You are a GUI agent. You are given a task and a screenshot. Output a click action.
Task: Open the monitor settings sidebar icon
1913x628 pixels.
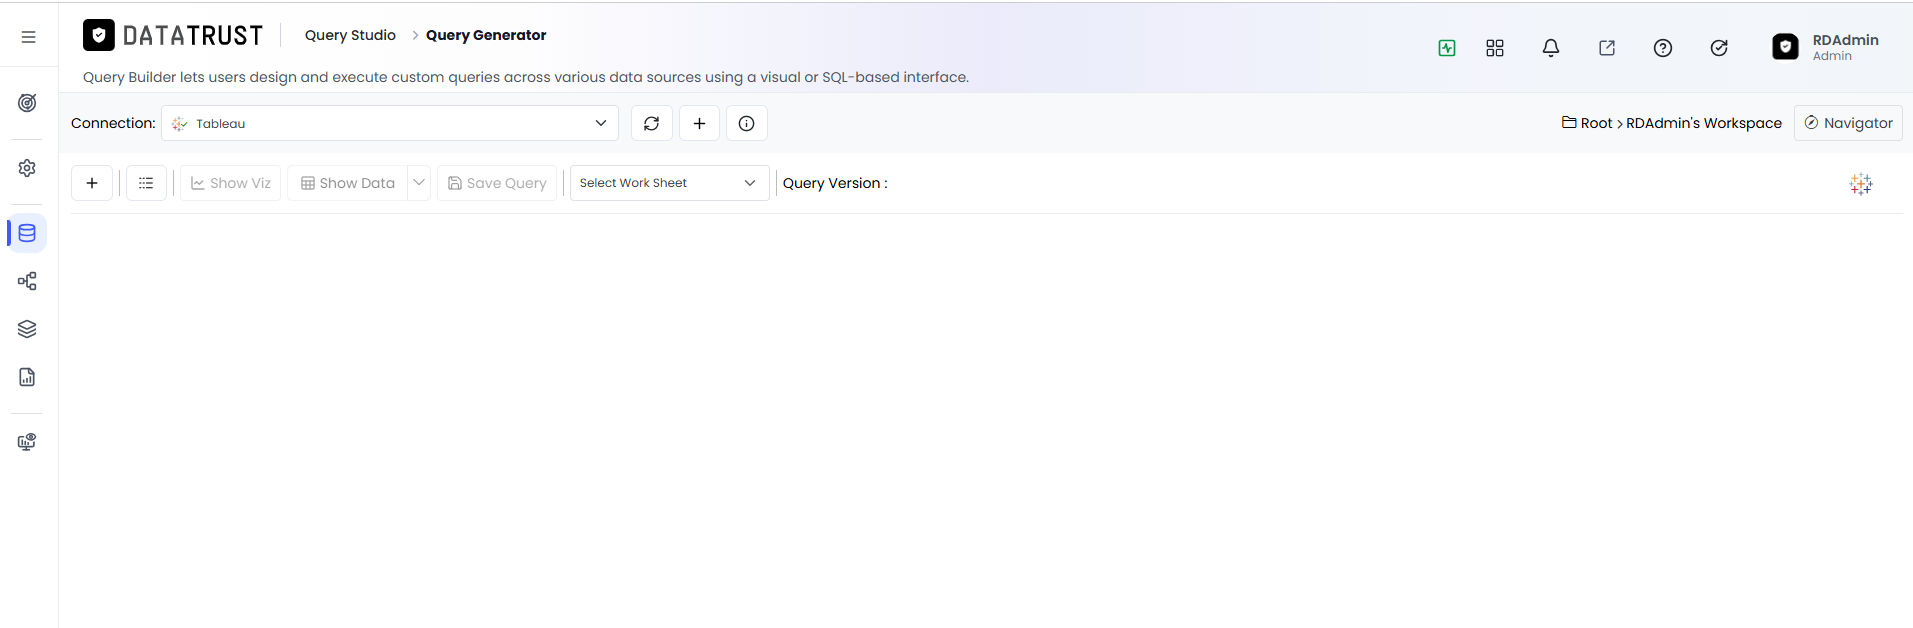[27, 442]
